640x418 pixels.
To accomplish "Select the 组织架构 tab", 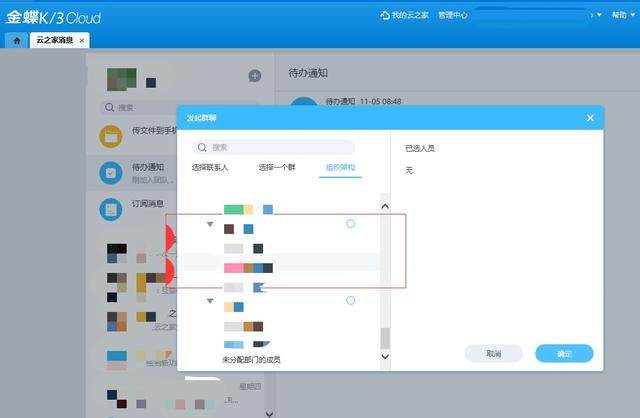I will click(x=340, y=167).
